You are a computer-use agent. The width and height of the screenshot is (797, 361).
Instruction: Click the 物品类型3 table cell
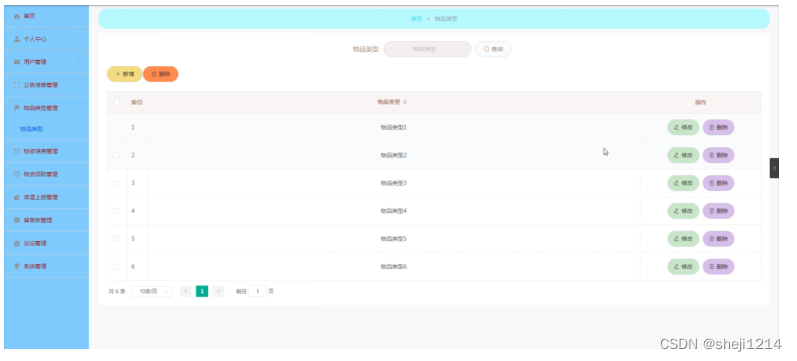(393, 183)
